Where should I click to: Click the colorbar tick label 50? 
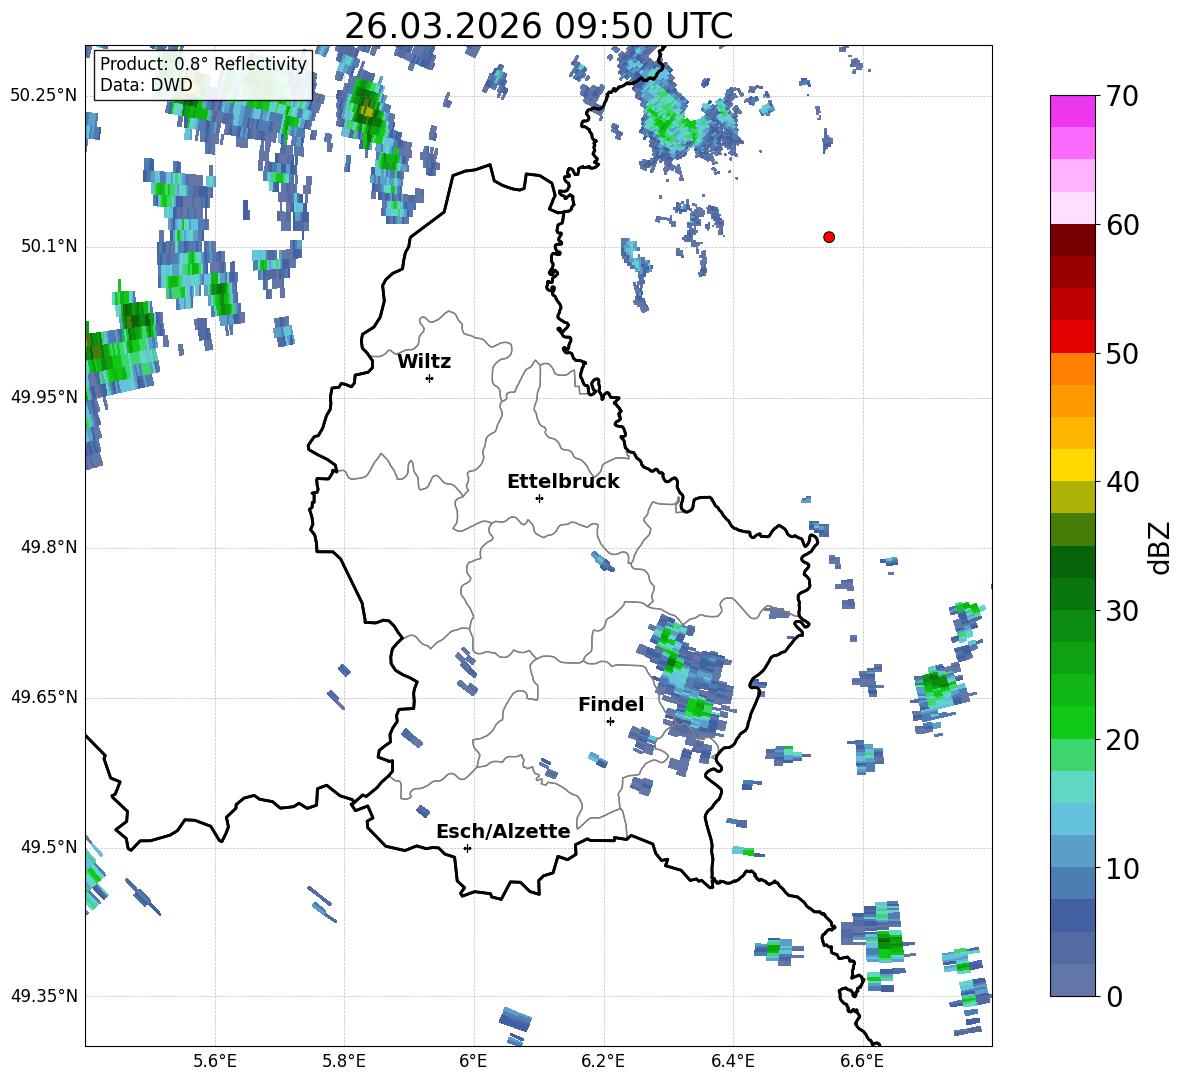pyautogui.click(x=1122, y=354)
